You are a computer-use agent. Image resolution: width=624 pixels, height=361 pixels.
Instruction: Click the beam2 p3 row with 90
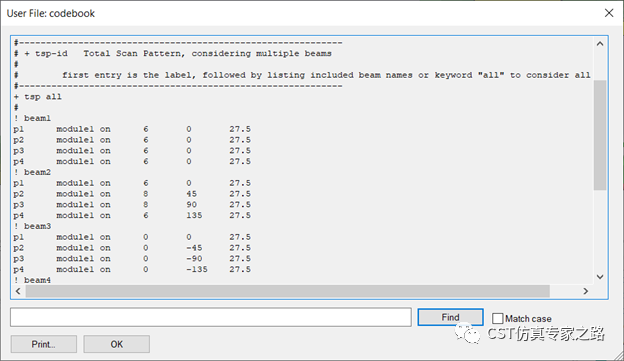(132, 205)
